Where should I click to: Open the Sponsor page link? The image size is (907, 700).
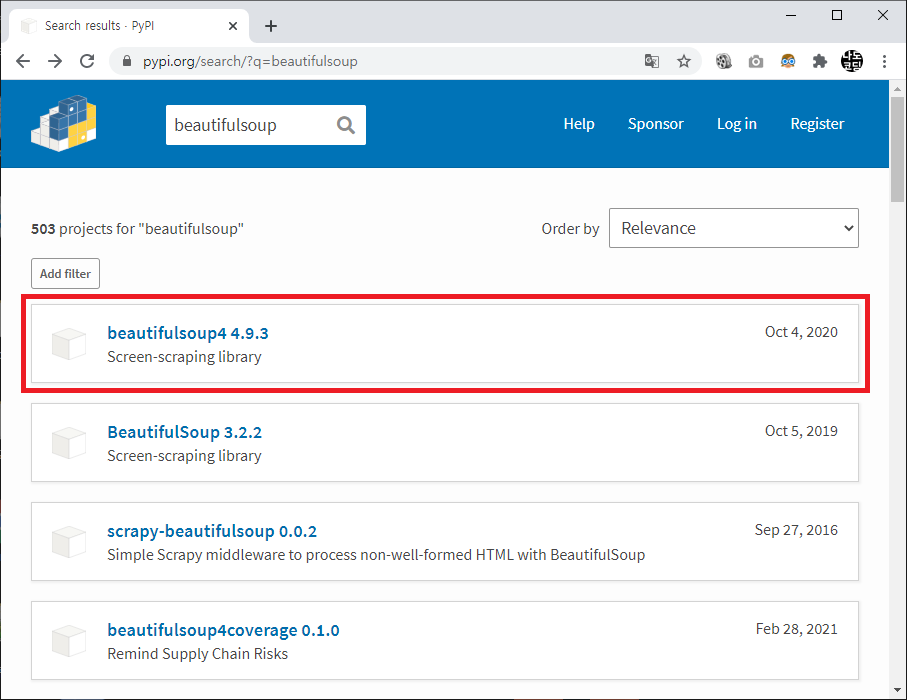coord(655,124)
